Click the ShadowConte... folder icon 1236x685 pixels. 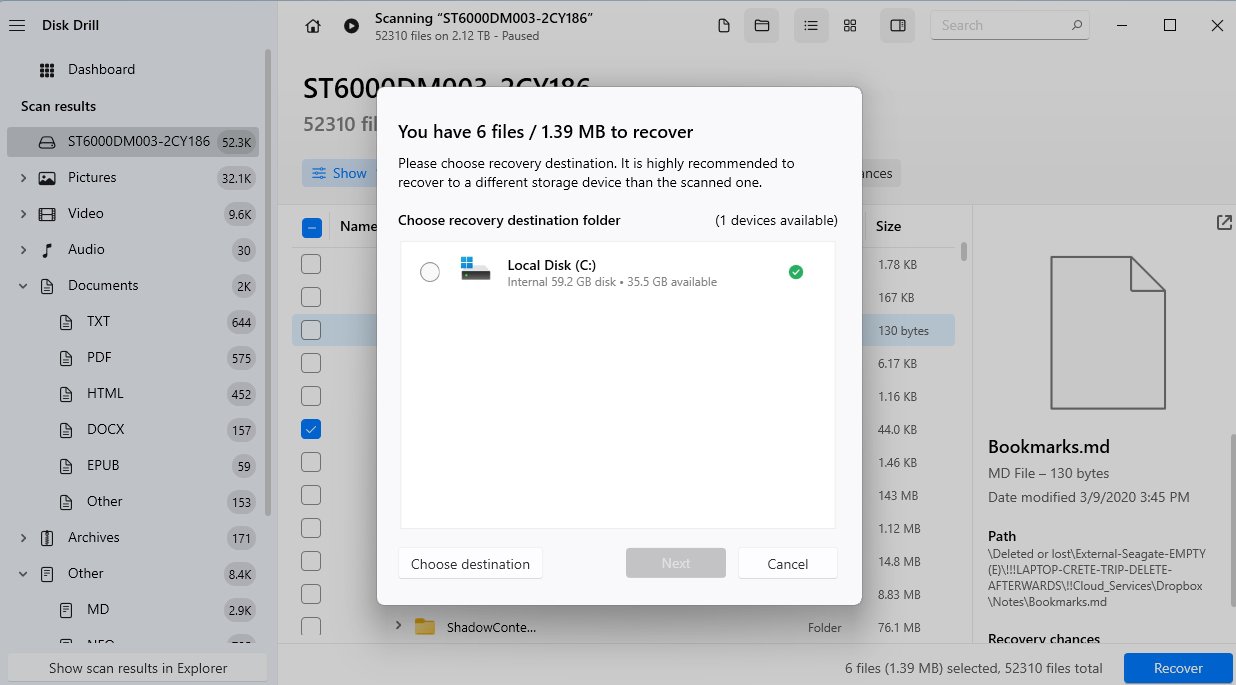(425, 627)
